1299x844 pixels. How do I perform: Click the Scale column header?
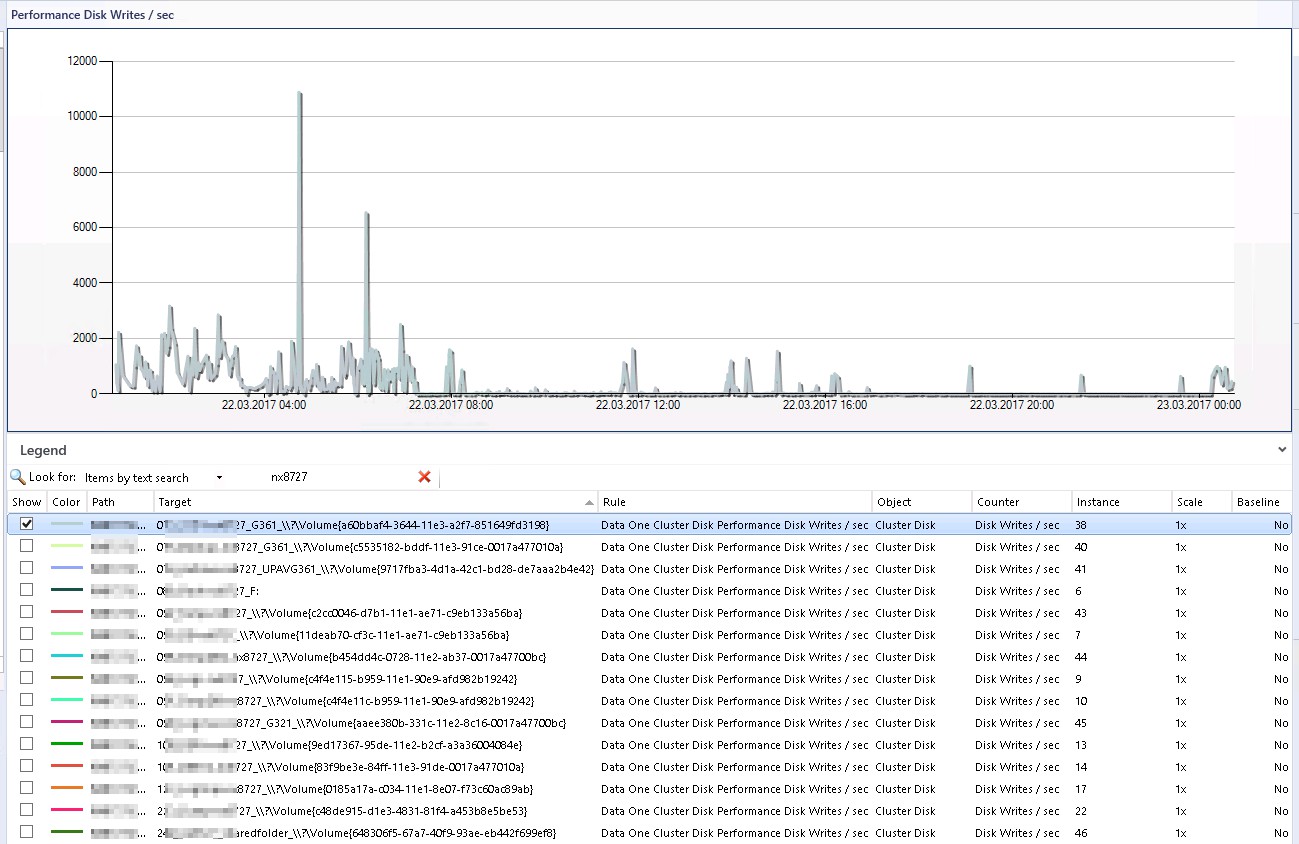[x=1200, y=502]
